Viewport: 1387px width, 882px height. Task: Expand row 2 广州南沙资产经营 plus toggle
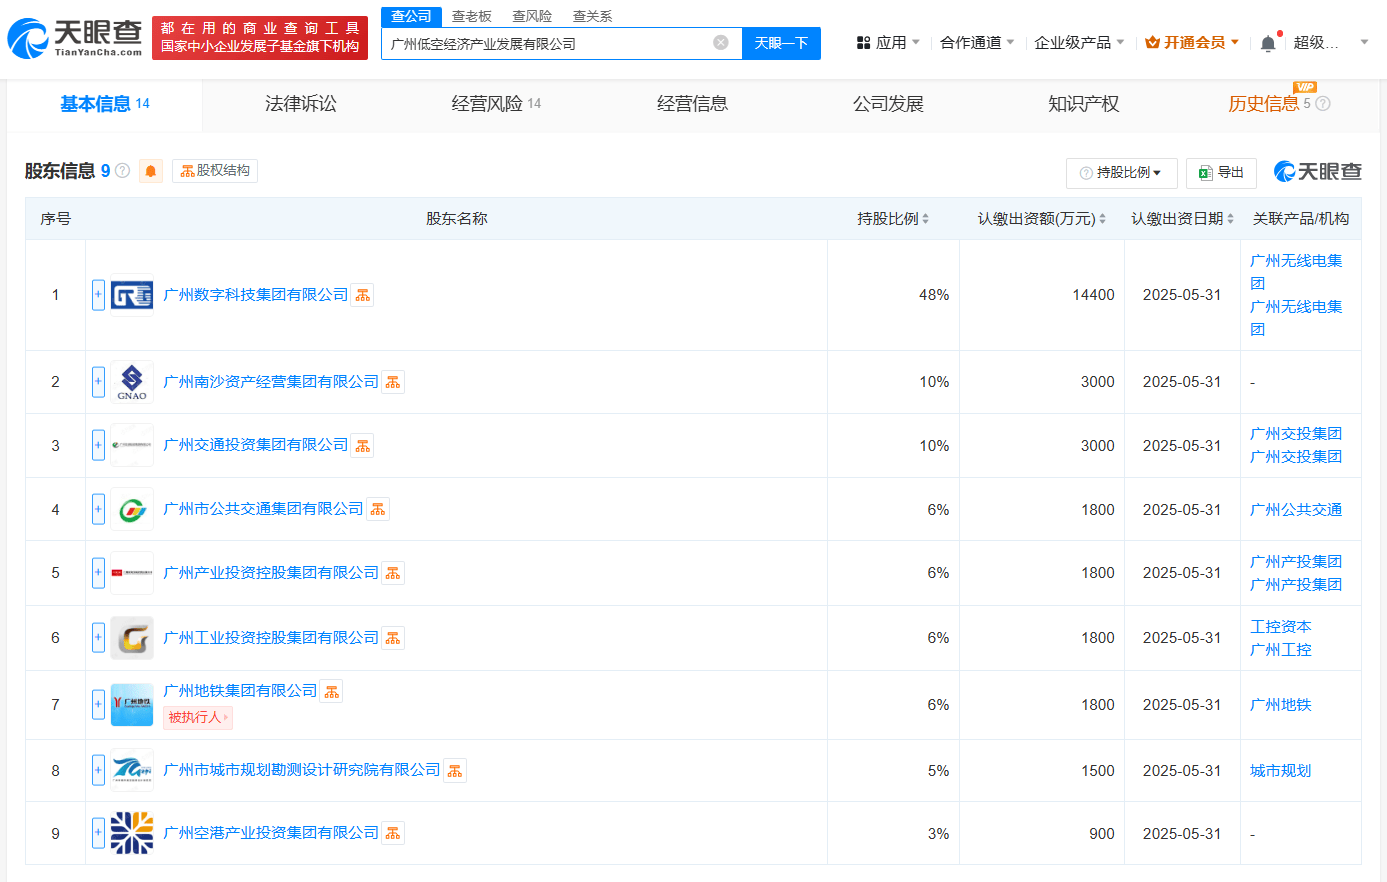point(98,382)
